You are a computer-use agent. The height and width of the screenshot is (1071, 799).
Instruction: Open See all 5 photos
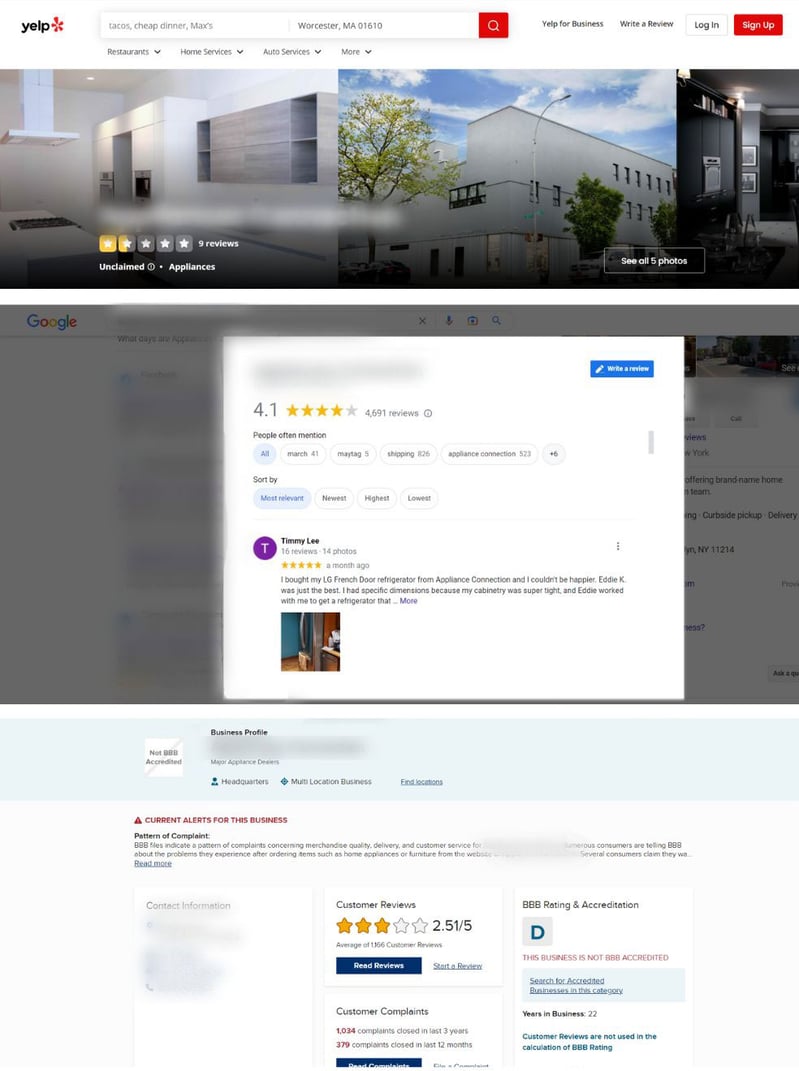[x=654, y=261]
